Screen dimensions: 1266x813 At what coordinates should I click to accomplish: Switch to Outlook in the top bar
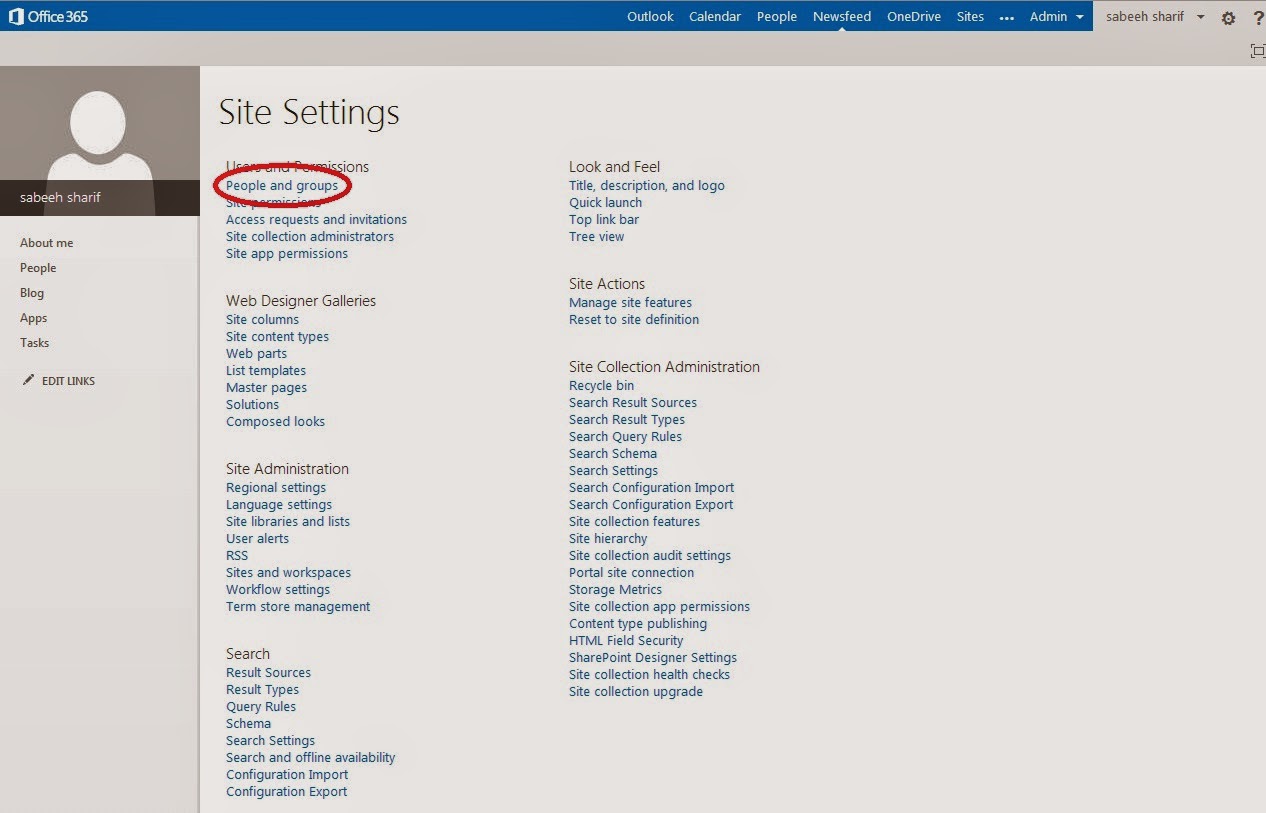pyautogui.click(x=649, y=16)
